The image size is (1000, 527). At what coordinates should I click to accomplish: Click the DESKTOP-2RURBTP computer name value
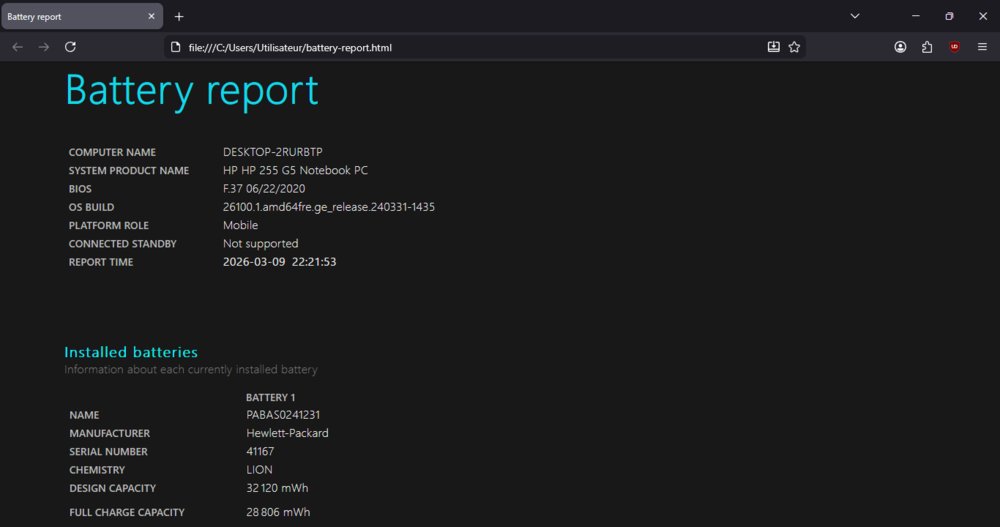point(273,152)
